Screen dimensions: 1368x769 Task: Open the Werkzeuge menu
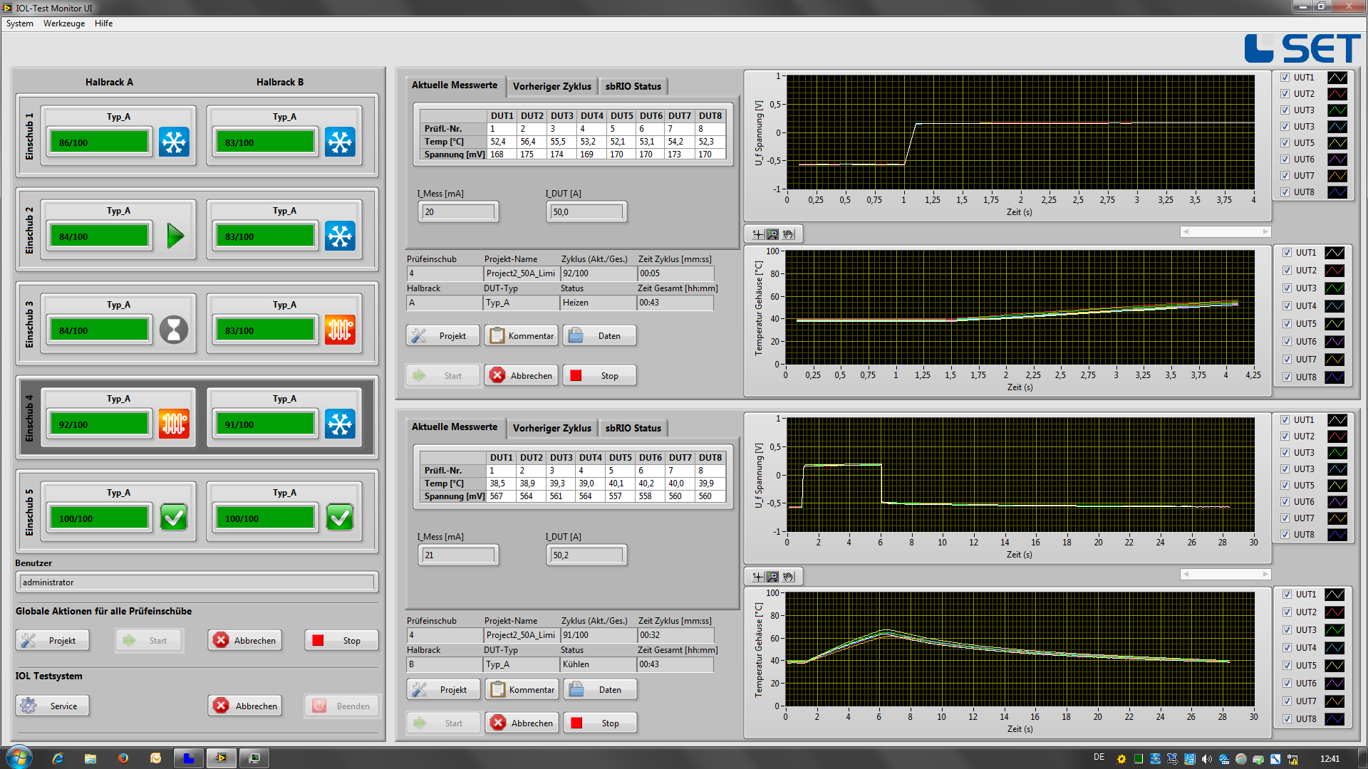click(64, 23)
